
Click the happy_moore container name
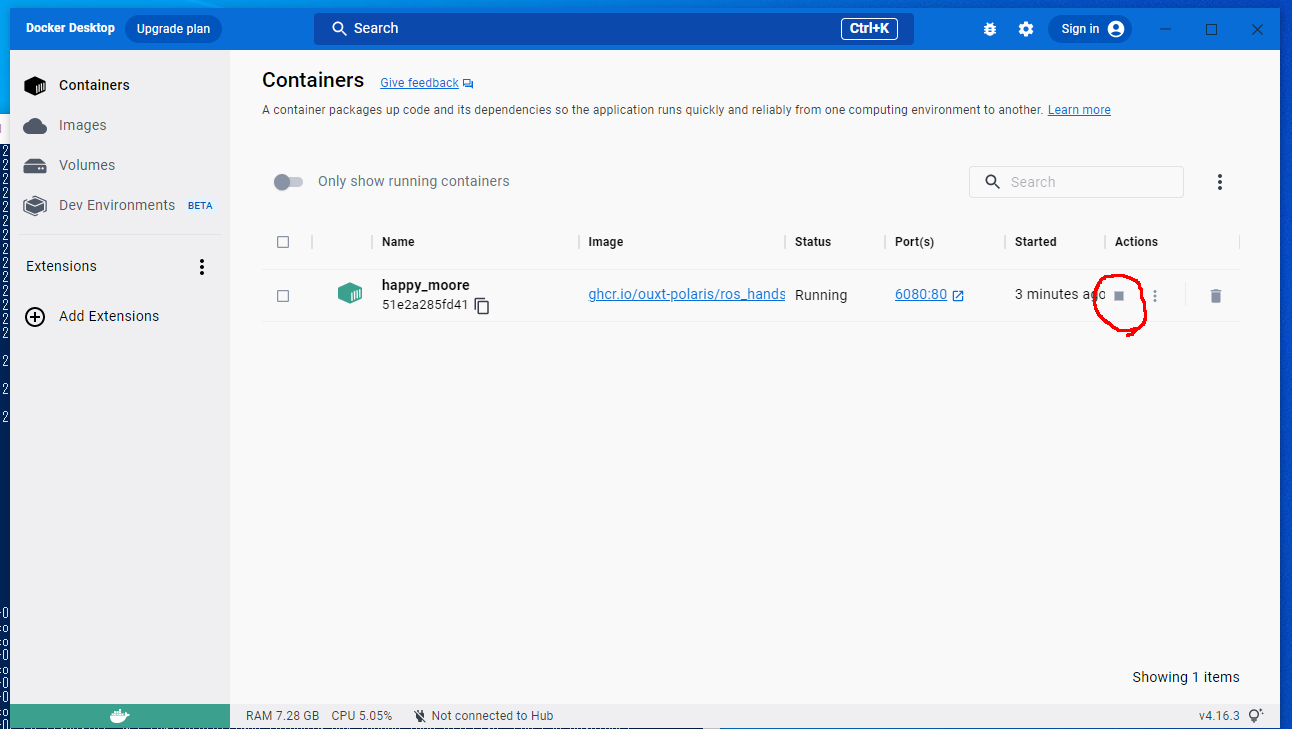click(x=425, y=285)
